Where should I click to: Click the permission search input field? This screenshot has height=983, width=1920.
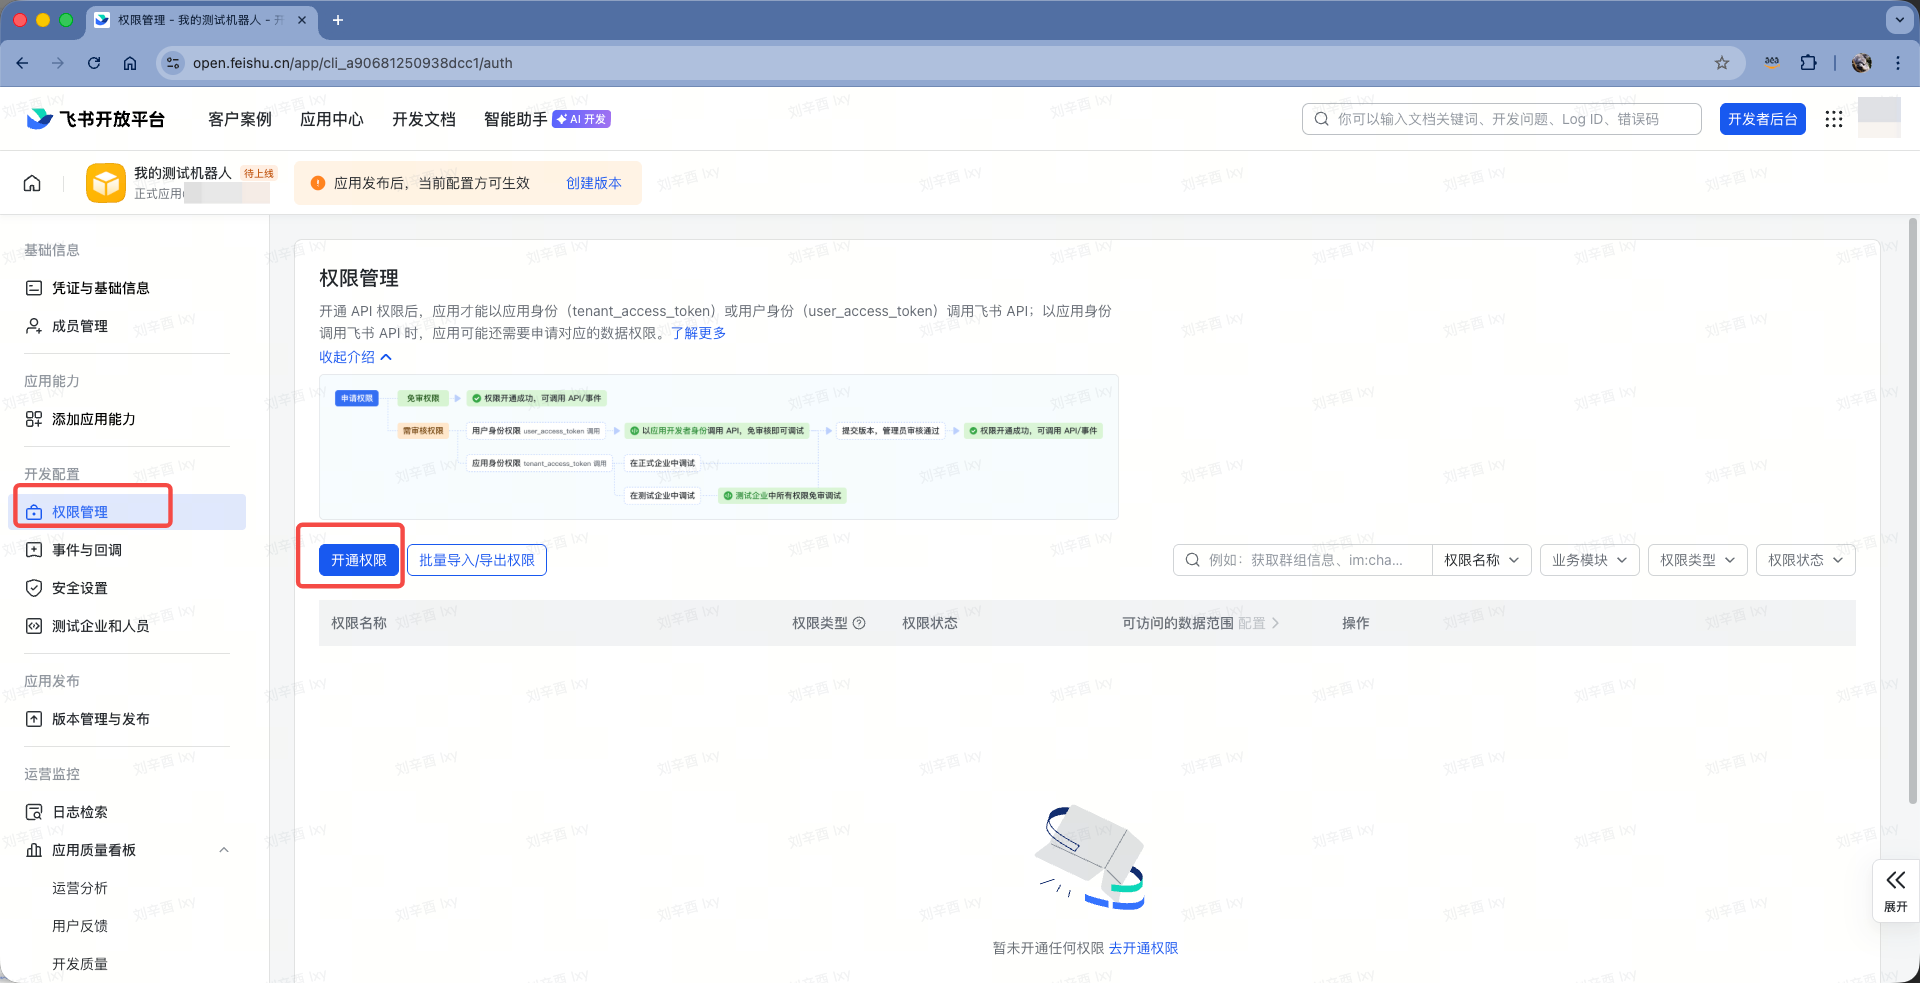1310,560
